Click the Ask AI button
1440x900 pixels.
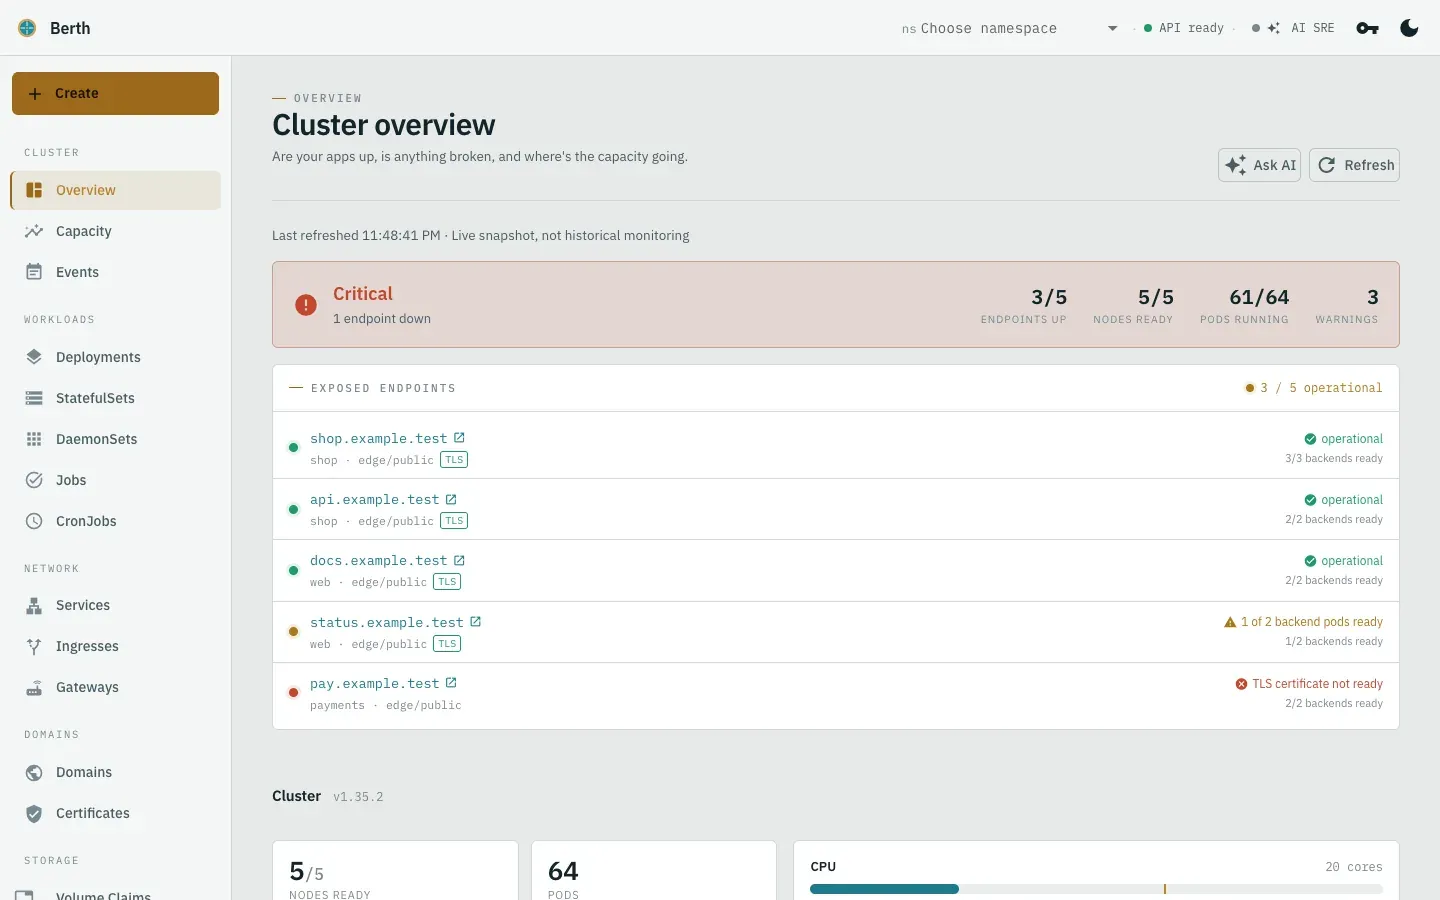(x=1259, y=165)
